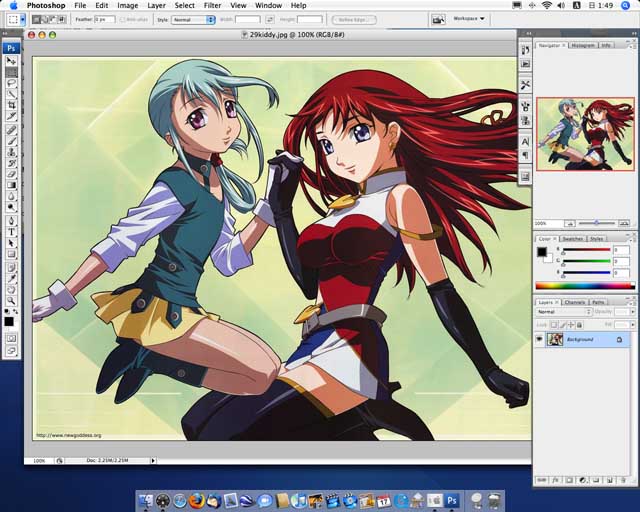Open the tool preset picker arrow
Screen dimensions: 640x512
click(23, 19)
